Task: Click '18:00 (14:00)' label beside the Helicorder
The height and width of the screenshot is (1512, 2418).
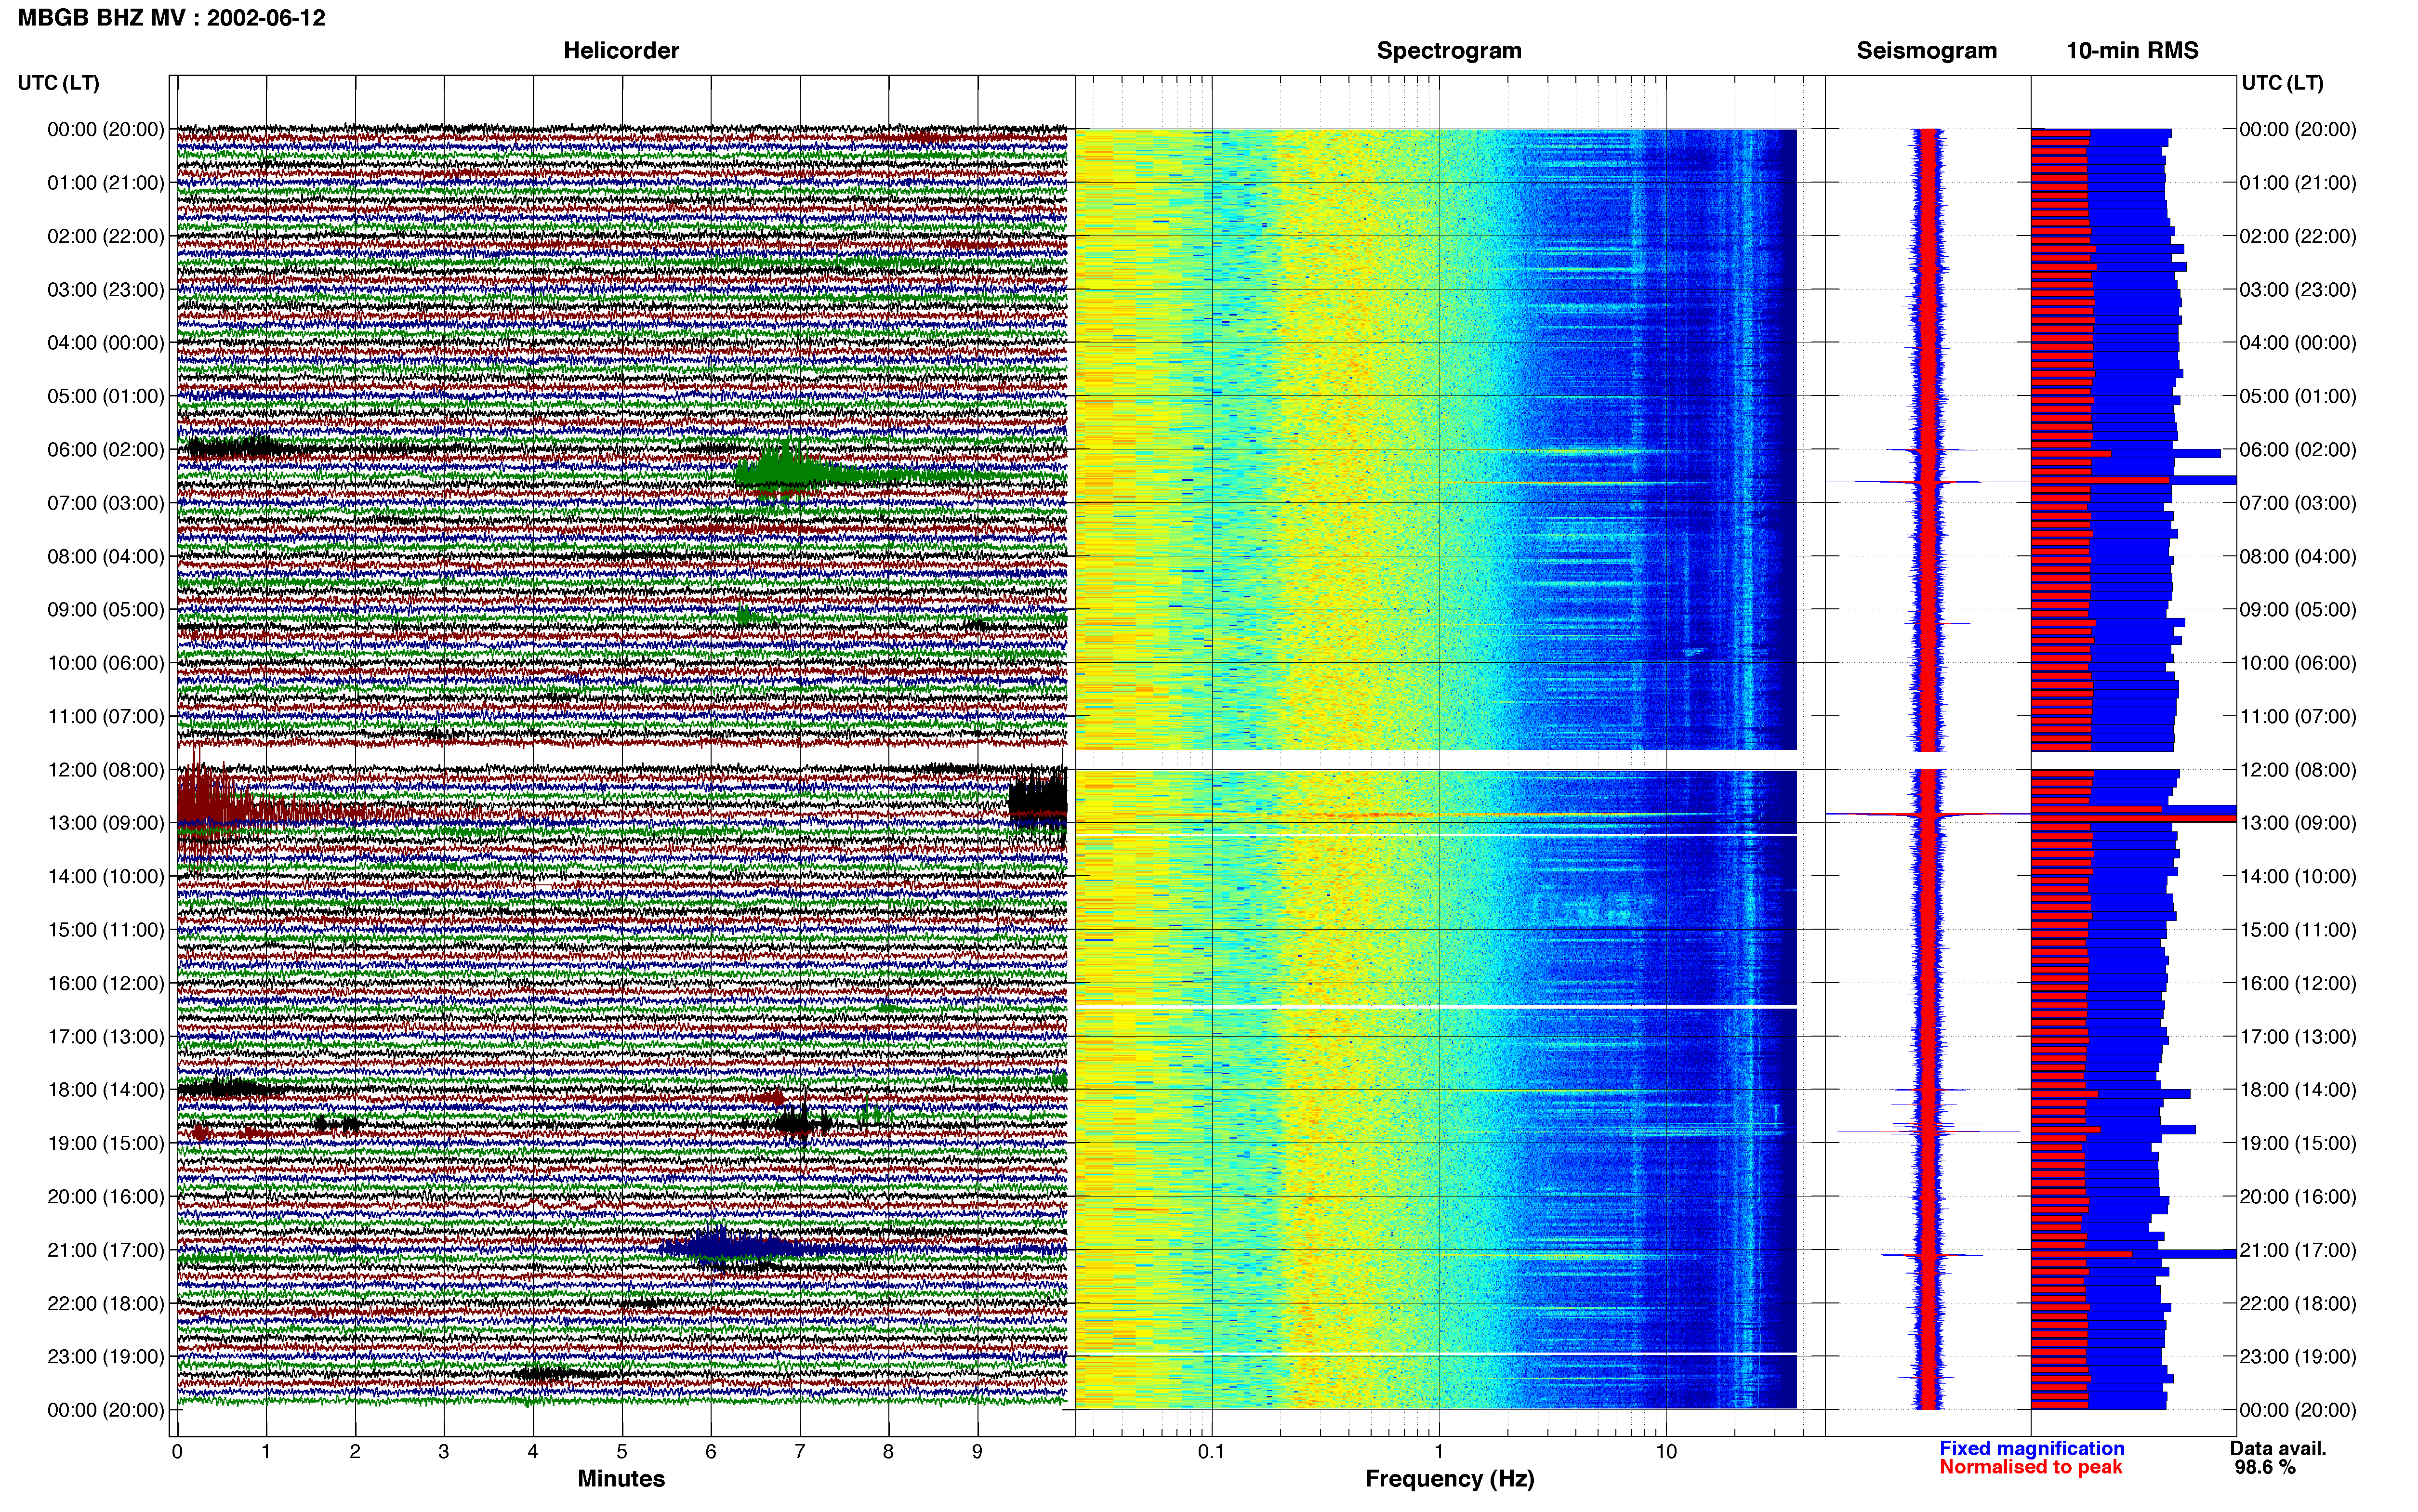Action: [x=106, y=1090]
